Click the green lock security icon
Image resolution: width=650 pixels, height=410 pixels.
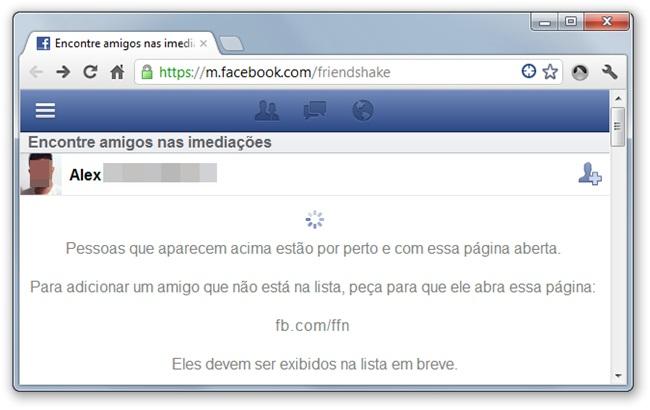[x=147, y=72]
